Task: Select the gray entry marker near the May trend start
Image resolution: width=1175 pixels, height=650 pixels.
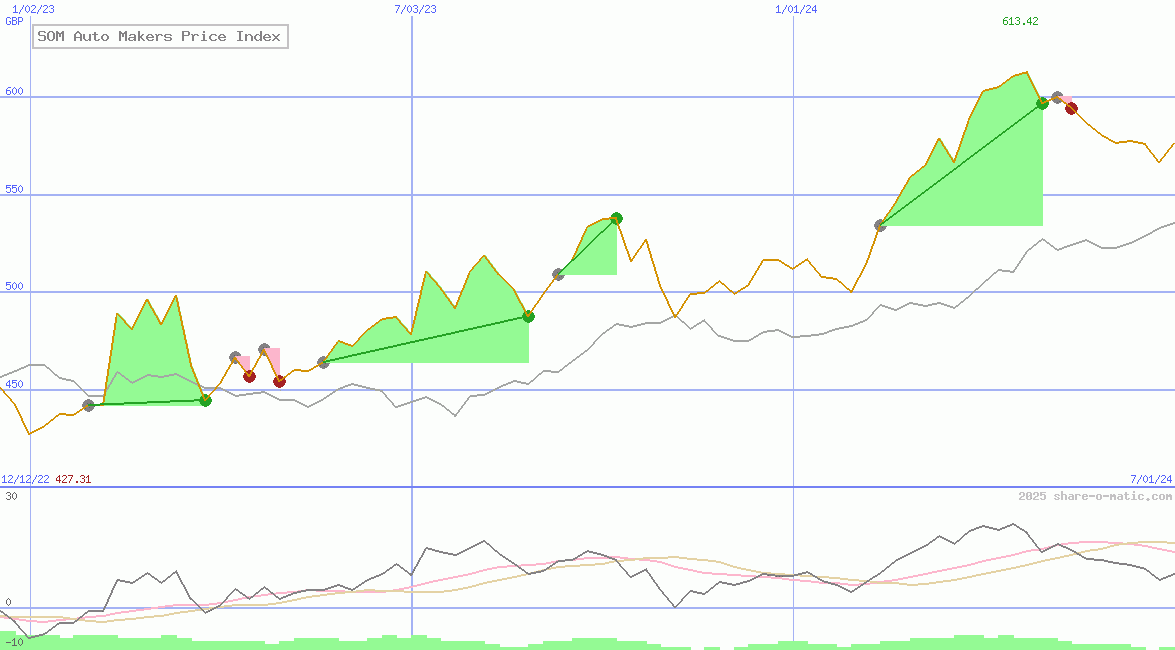Action: (x=323, y=362)
